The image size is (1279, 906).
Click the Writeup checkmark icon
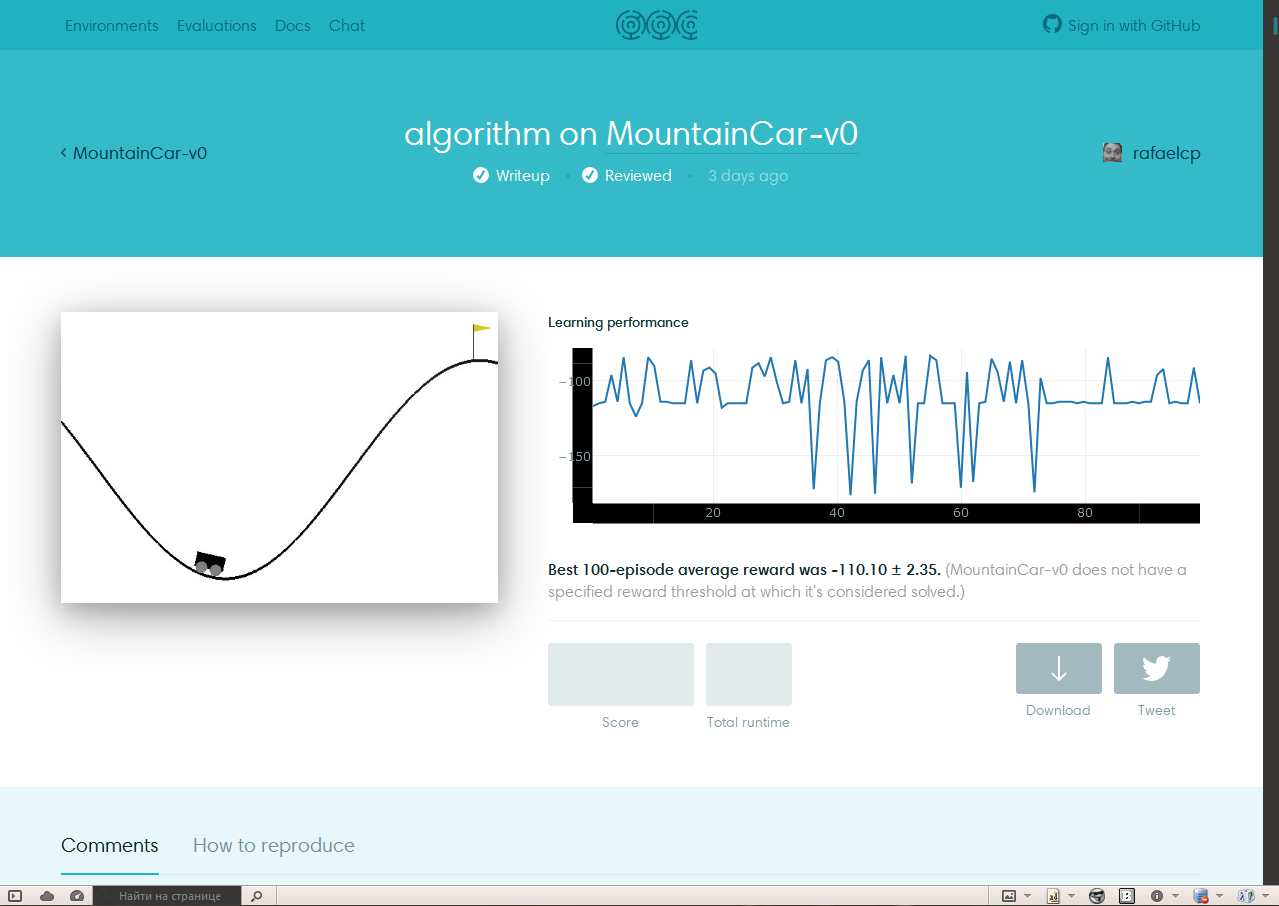[x=482, y=175]
